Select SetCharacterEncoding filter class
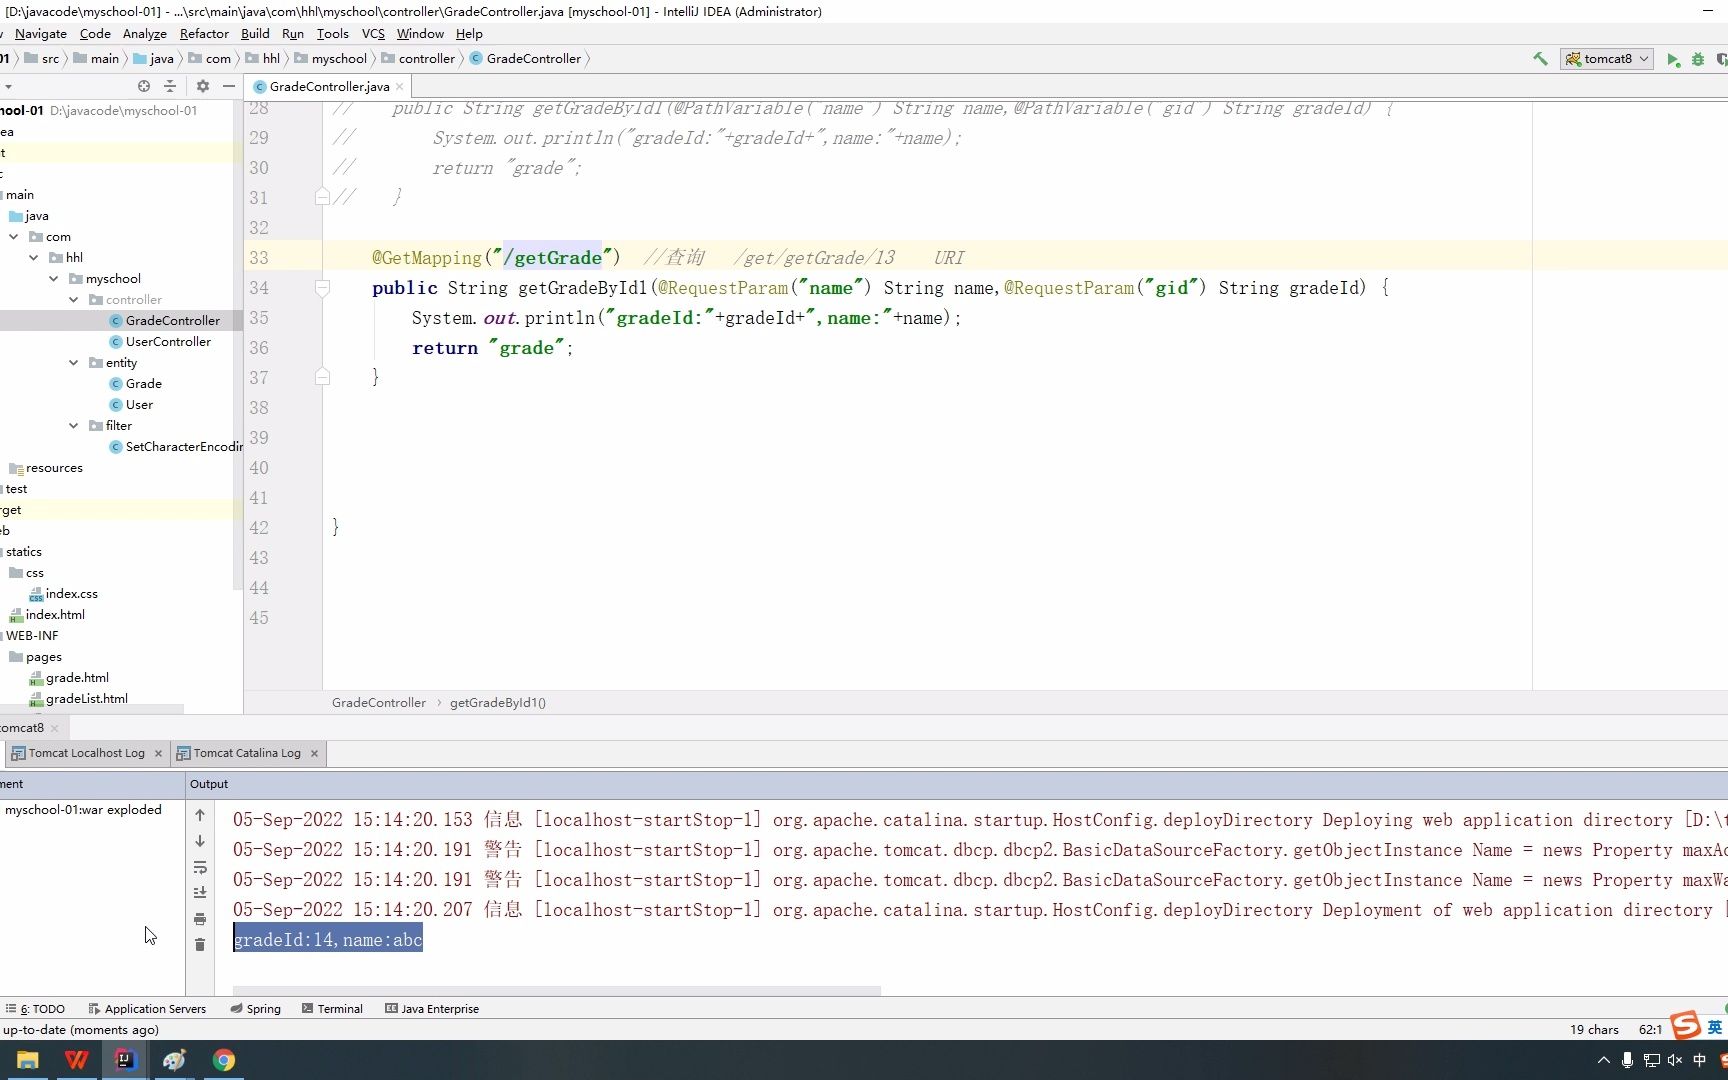The image size is (1728, 1080). point(176,447)
